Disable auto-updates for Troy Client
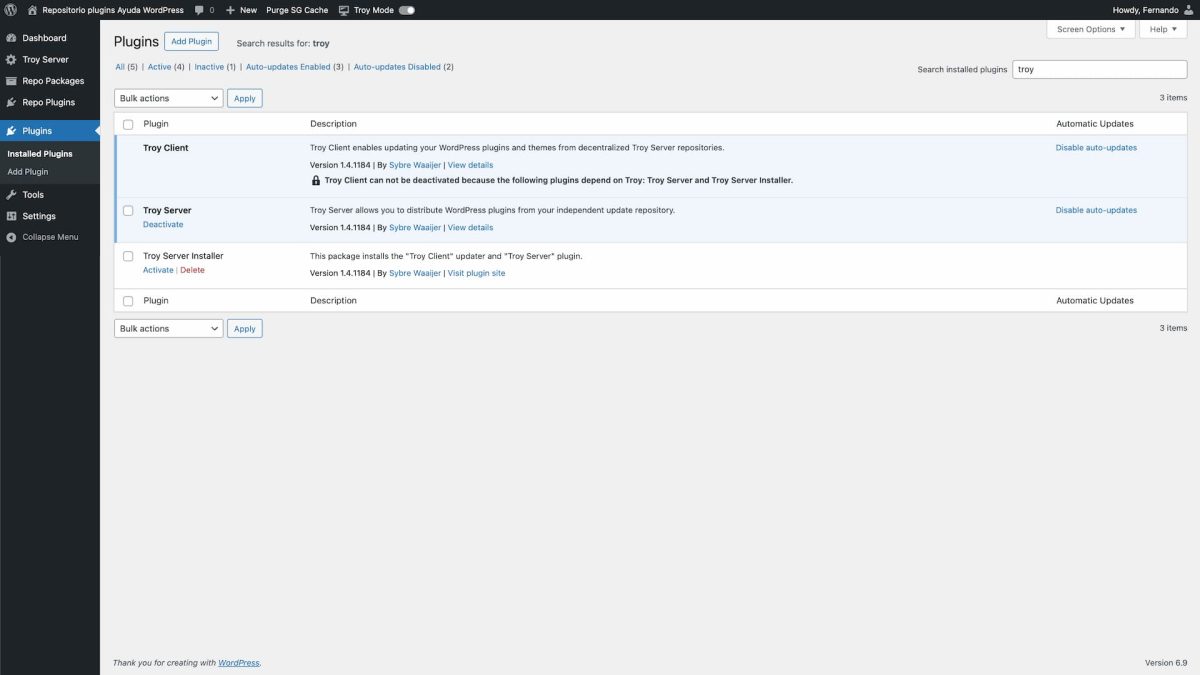Viewport: 1200px width, 675px height. tap(1096, 148)
